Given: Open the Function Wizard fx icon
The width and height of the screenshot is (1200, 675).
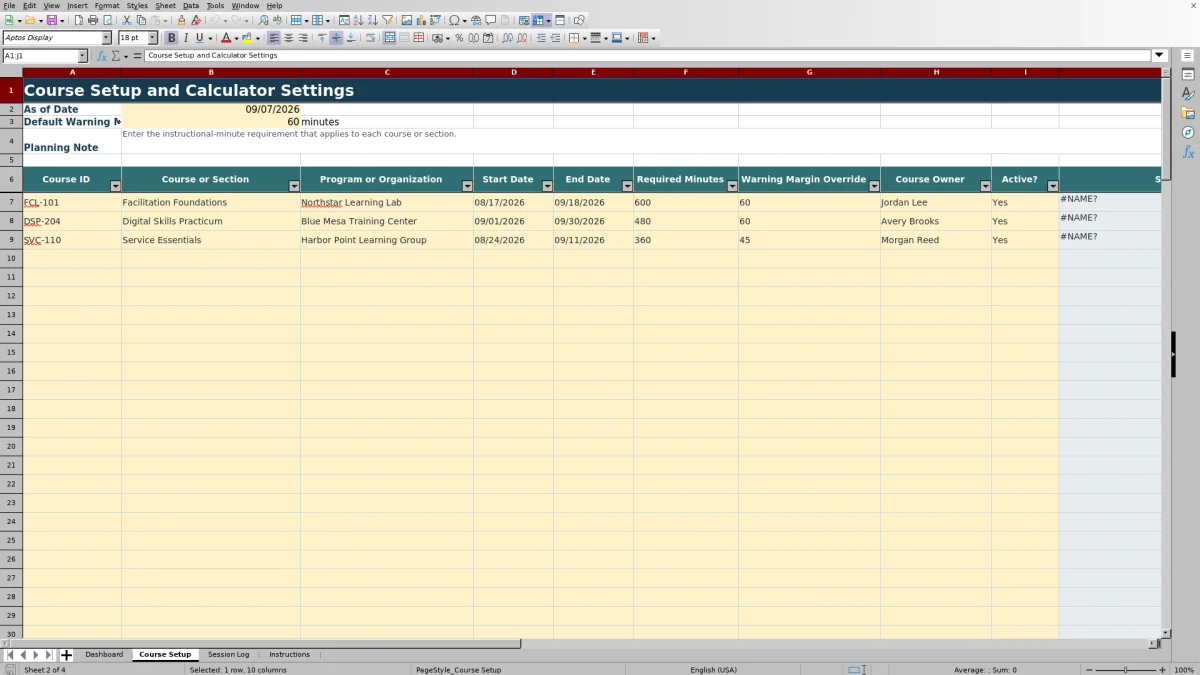Looking at the screenshot, I should 102,56.
